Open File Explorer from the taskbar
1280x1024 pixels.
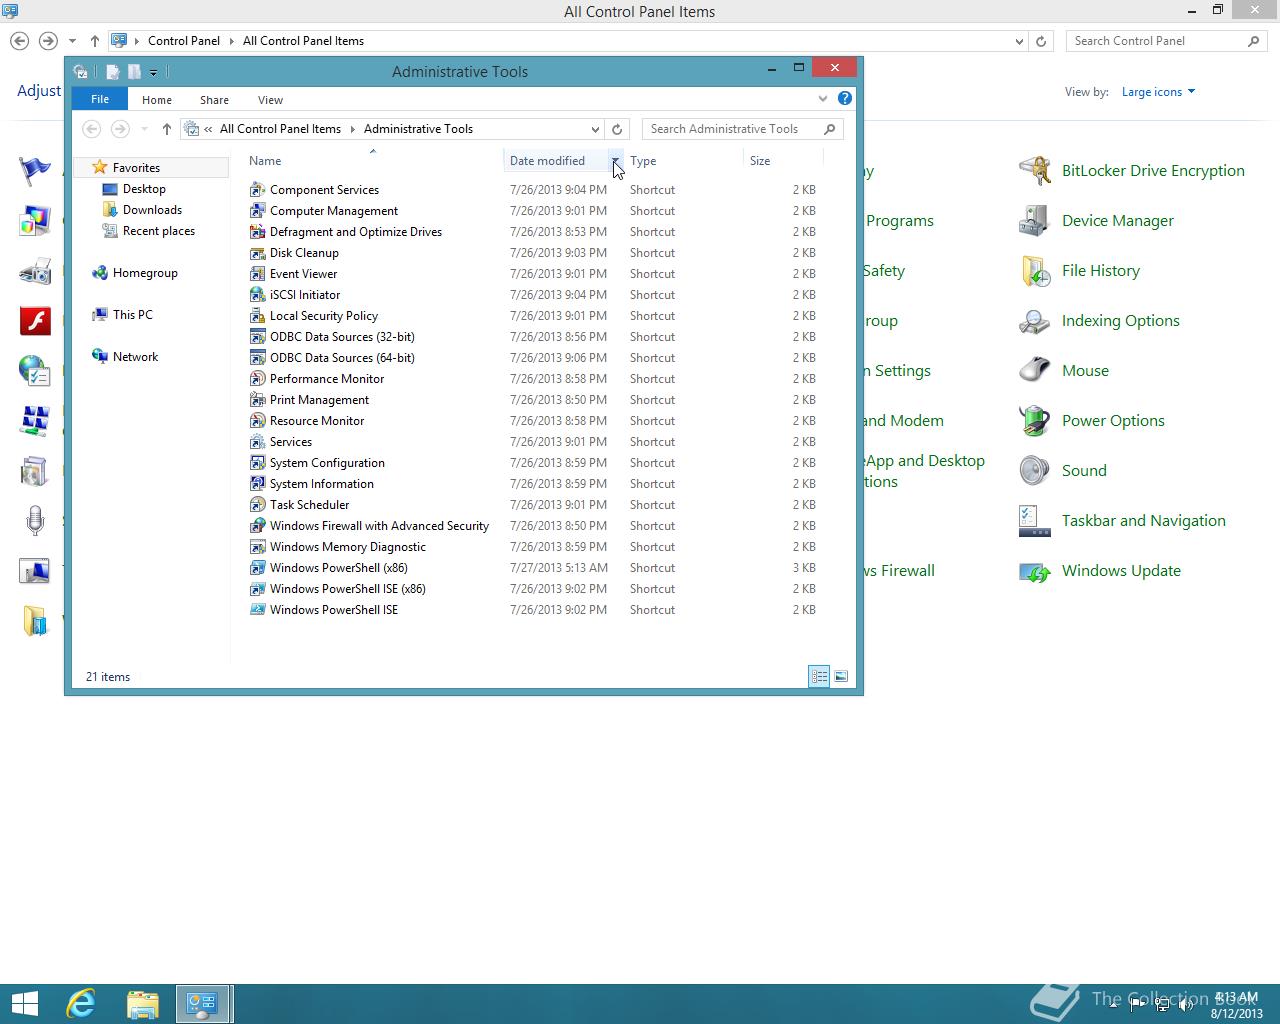pyautogui.click(x=143, y=1004)
